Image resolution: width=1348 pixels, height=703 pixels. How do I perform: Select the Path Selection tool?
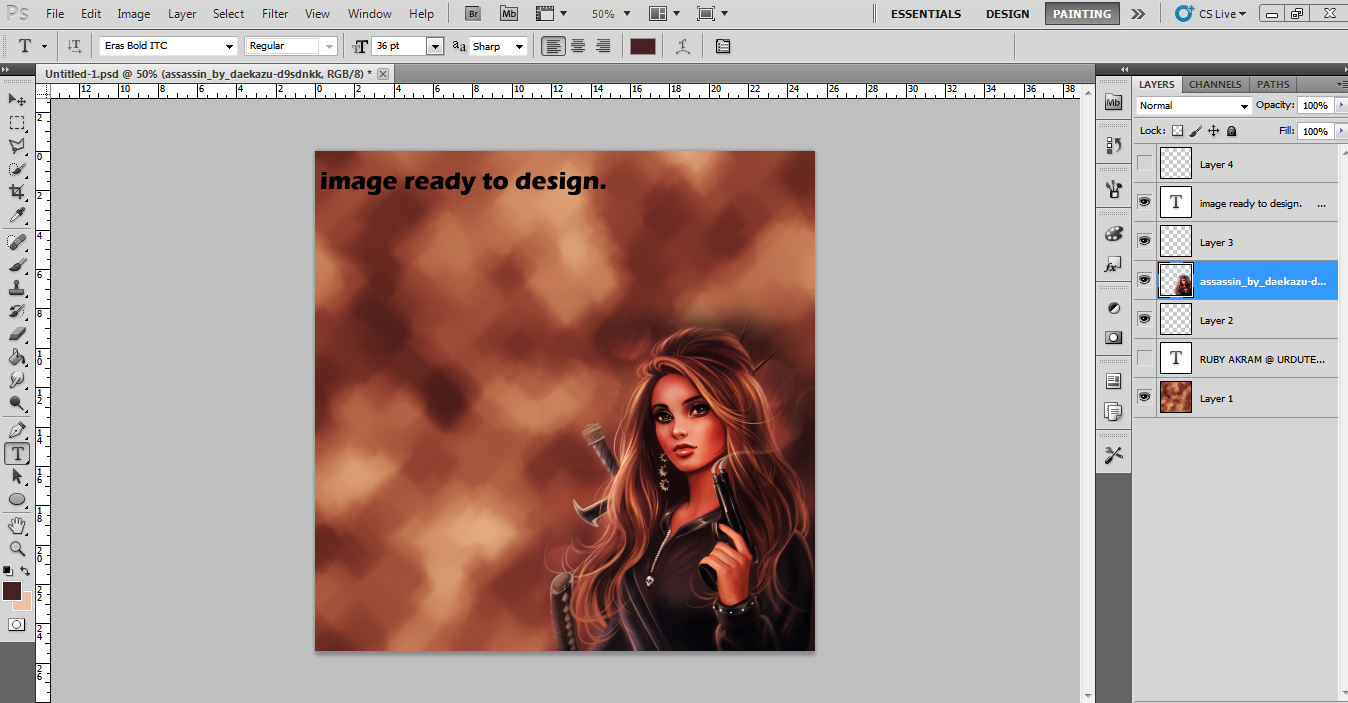tap(17, 476)
